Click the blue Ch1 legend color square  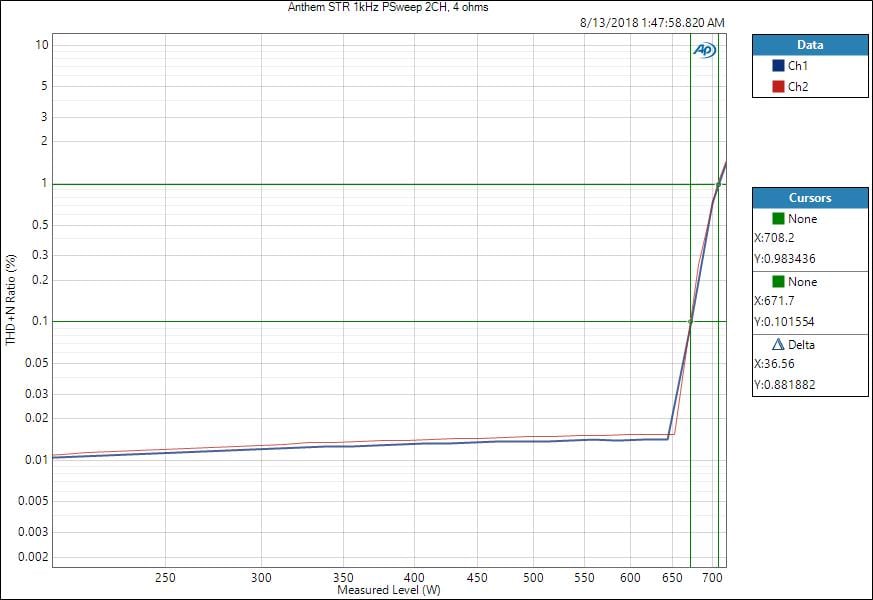point(778,66)
